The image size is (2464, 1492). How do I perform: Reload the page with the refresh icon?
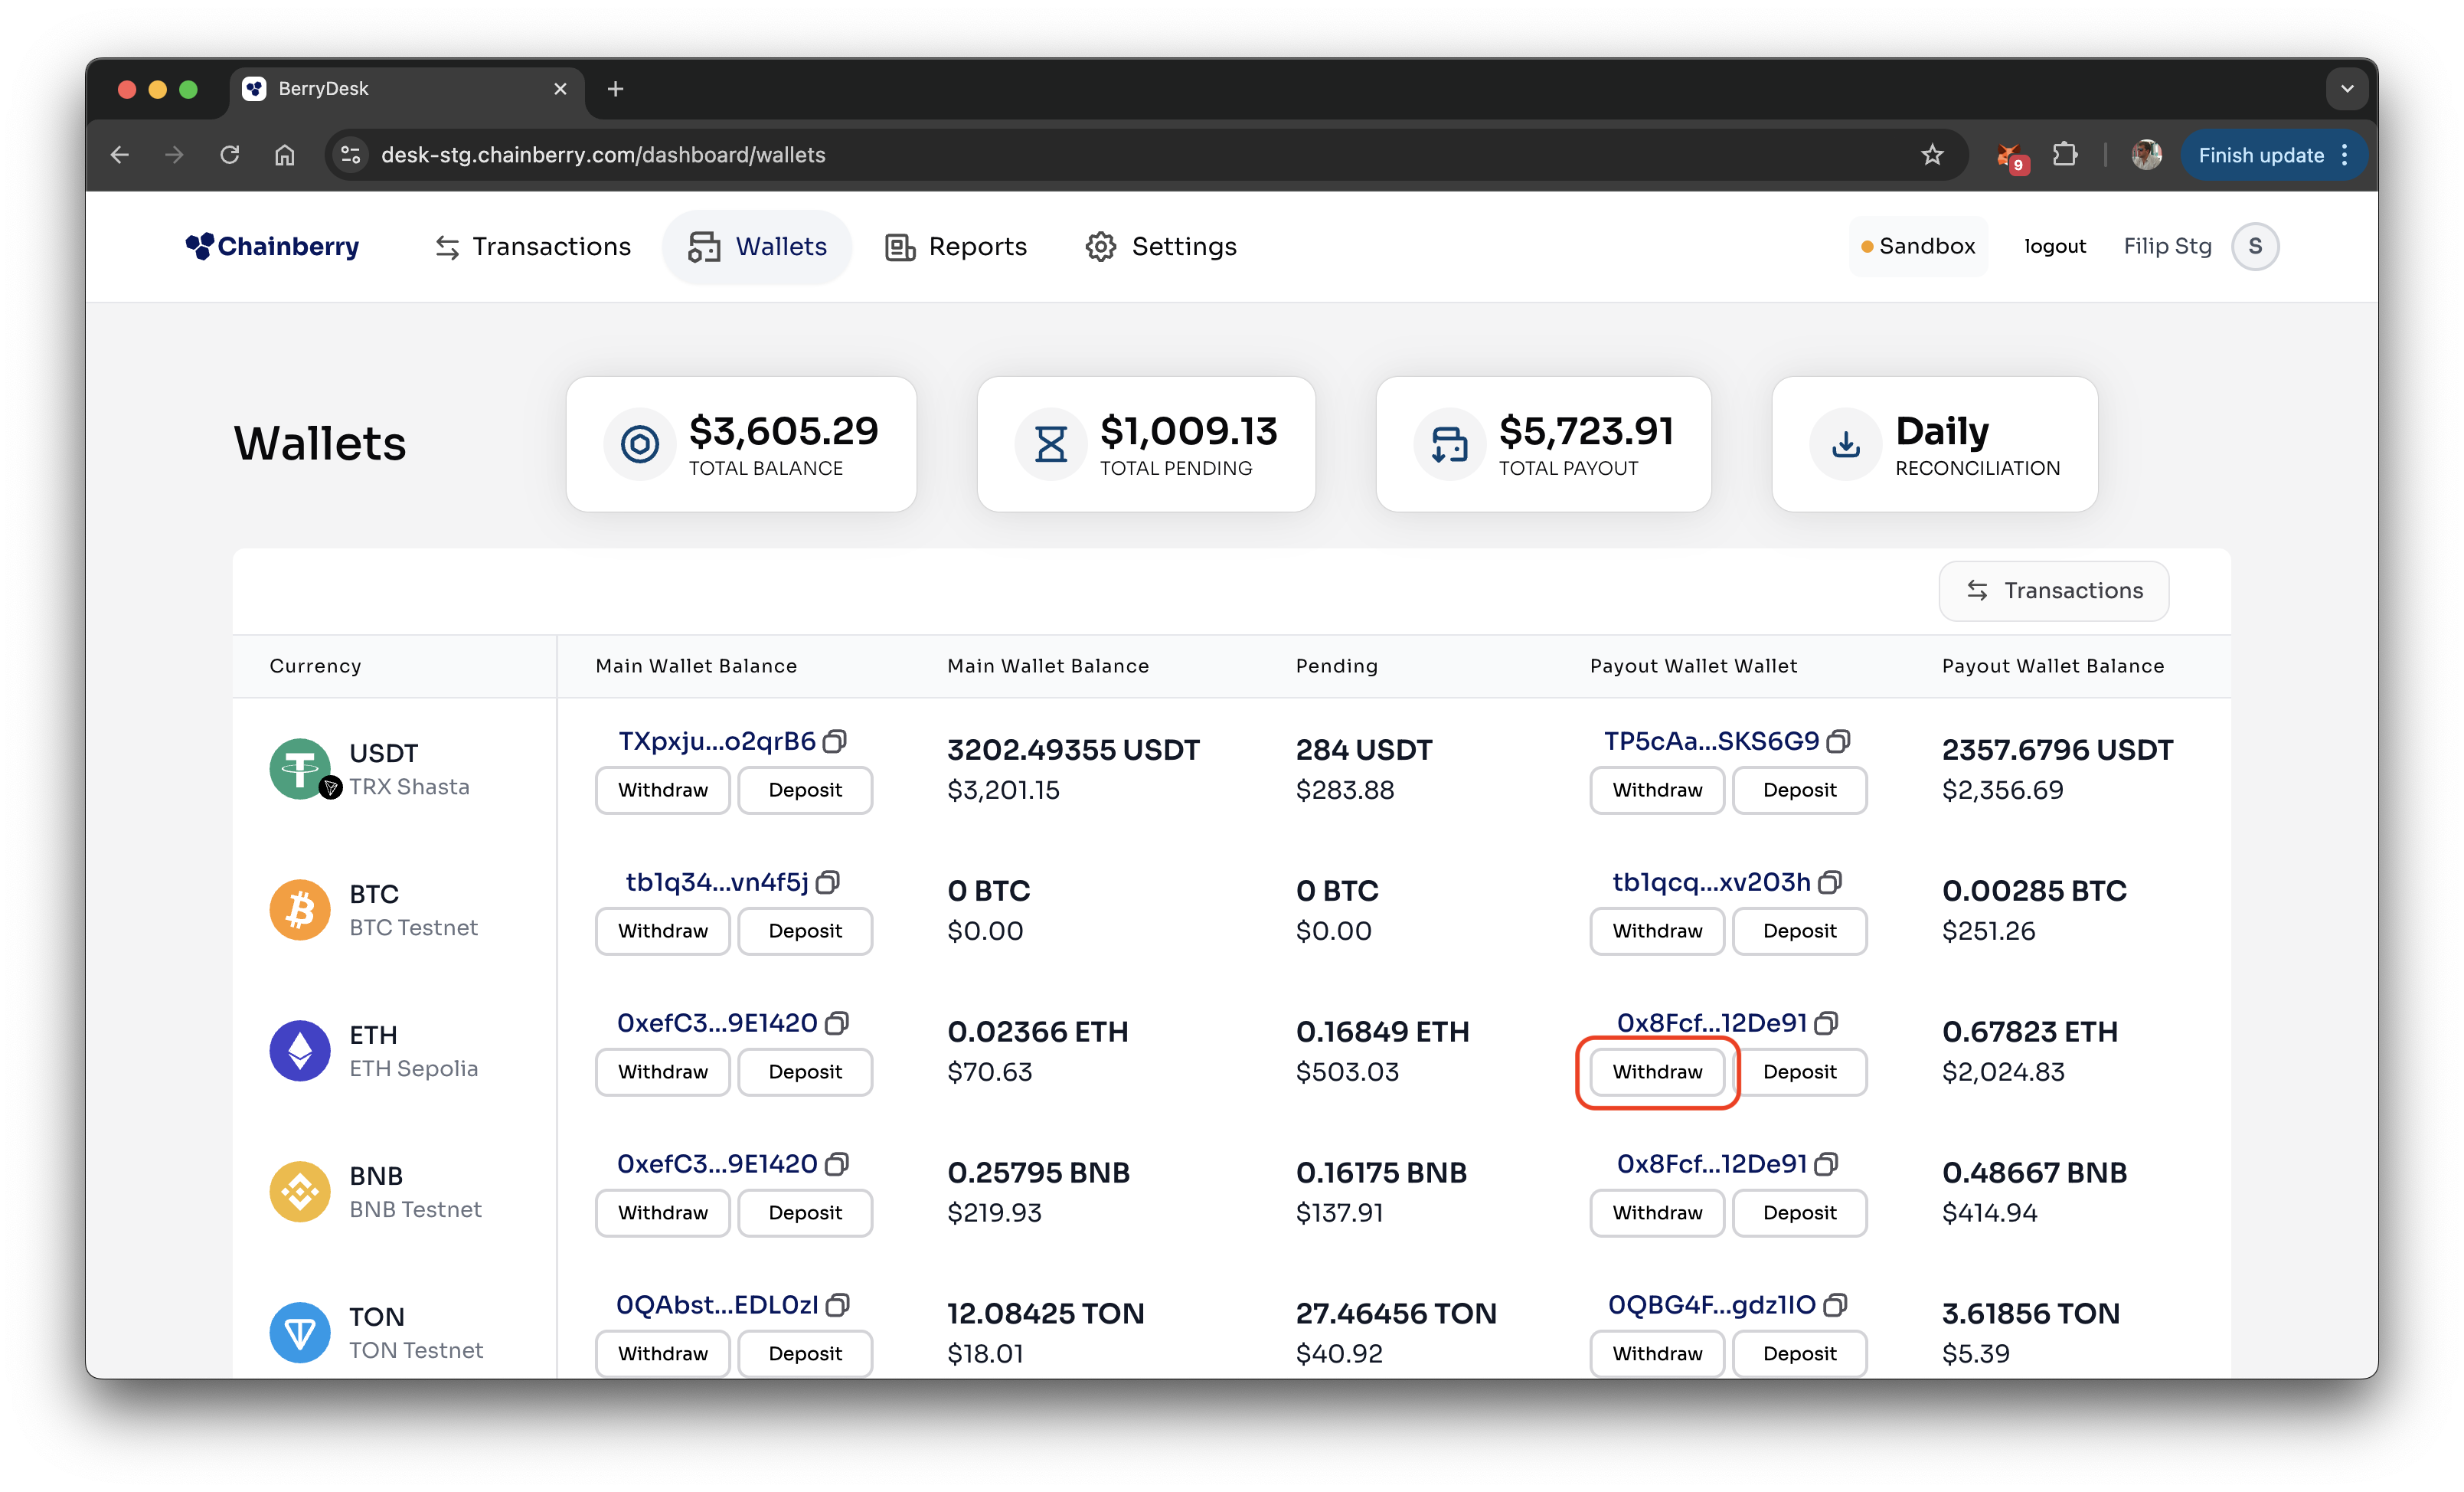coord(230,155)
